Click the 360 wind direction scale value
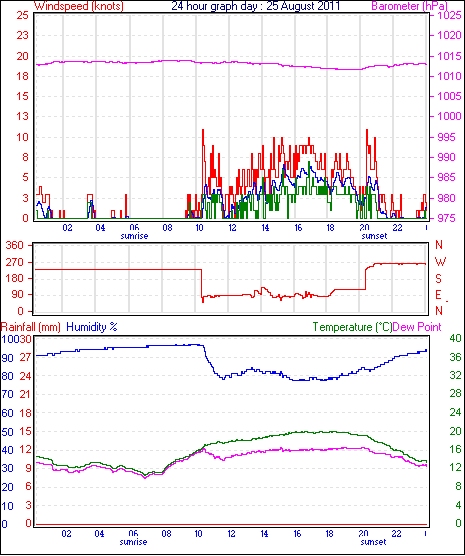The image size is (465, 556). pyautogui.click(x=15, y=245)
